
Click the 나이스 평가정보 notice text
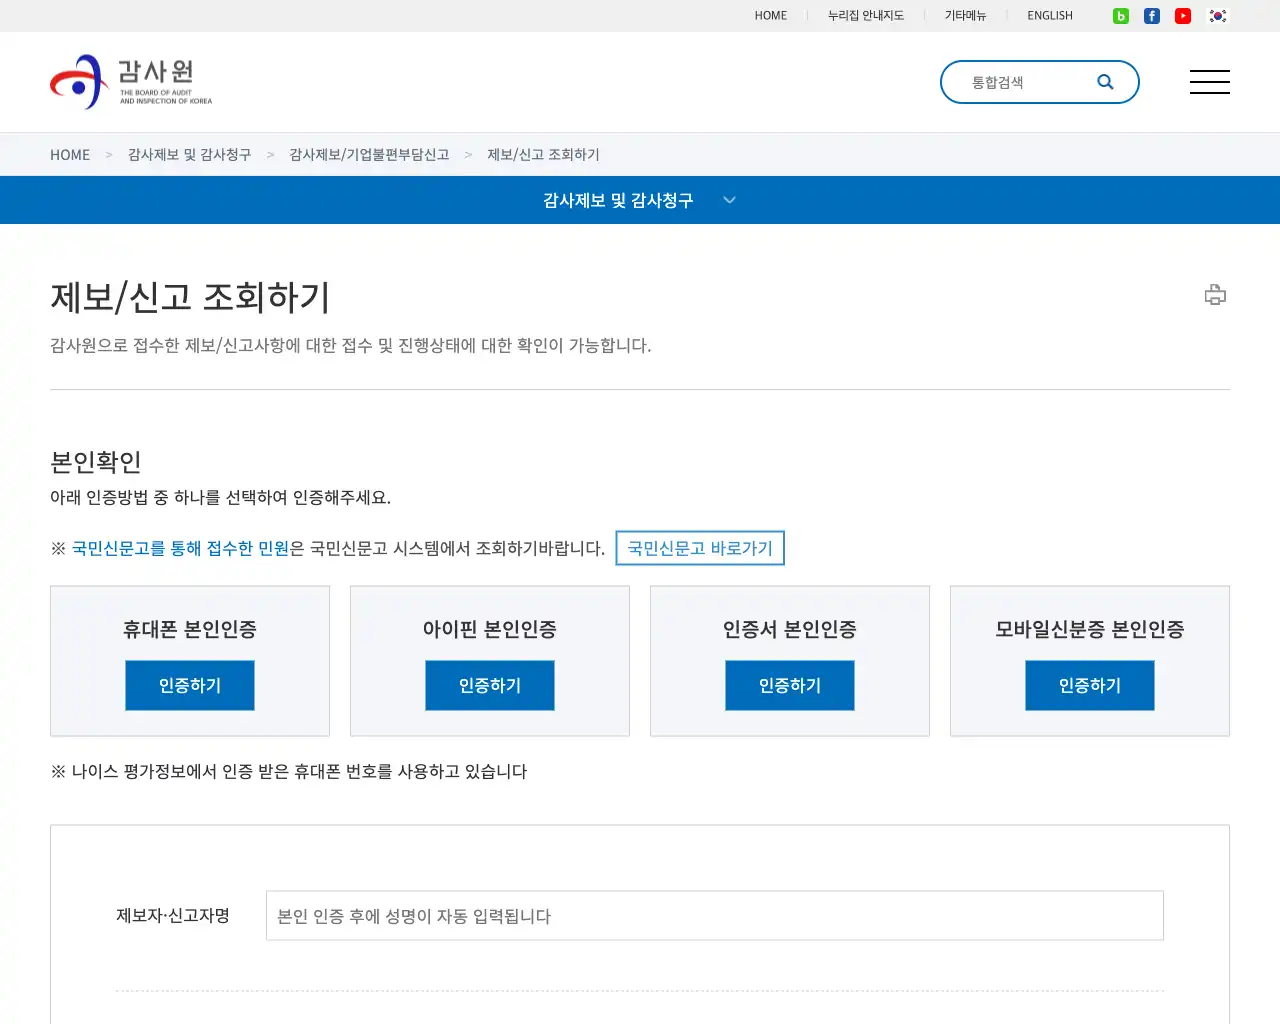click(x=289, y=772)
